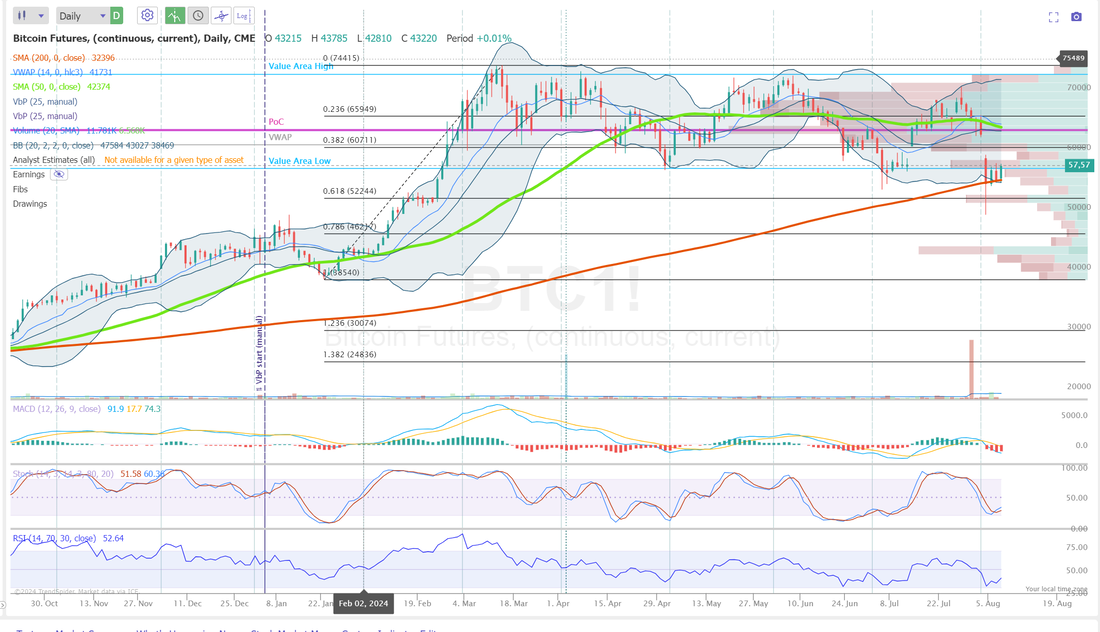Click the pink PoC label
The image size is (1100, 632).
(x=276, y=122)
